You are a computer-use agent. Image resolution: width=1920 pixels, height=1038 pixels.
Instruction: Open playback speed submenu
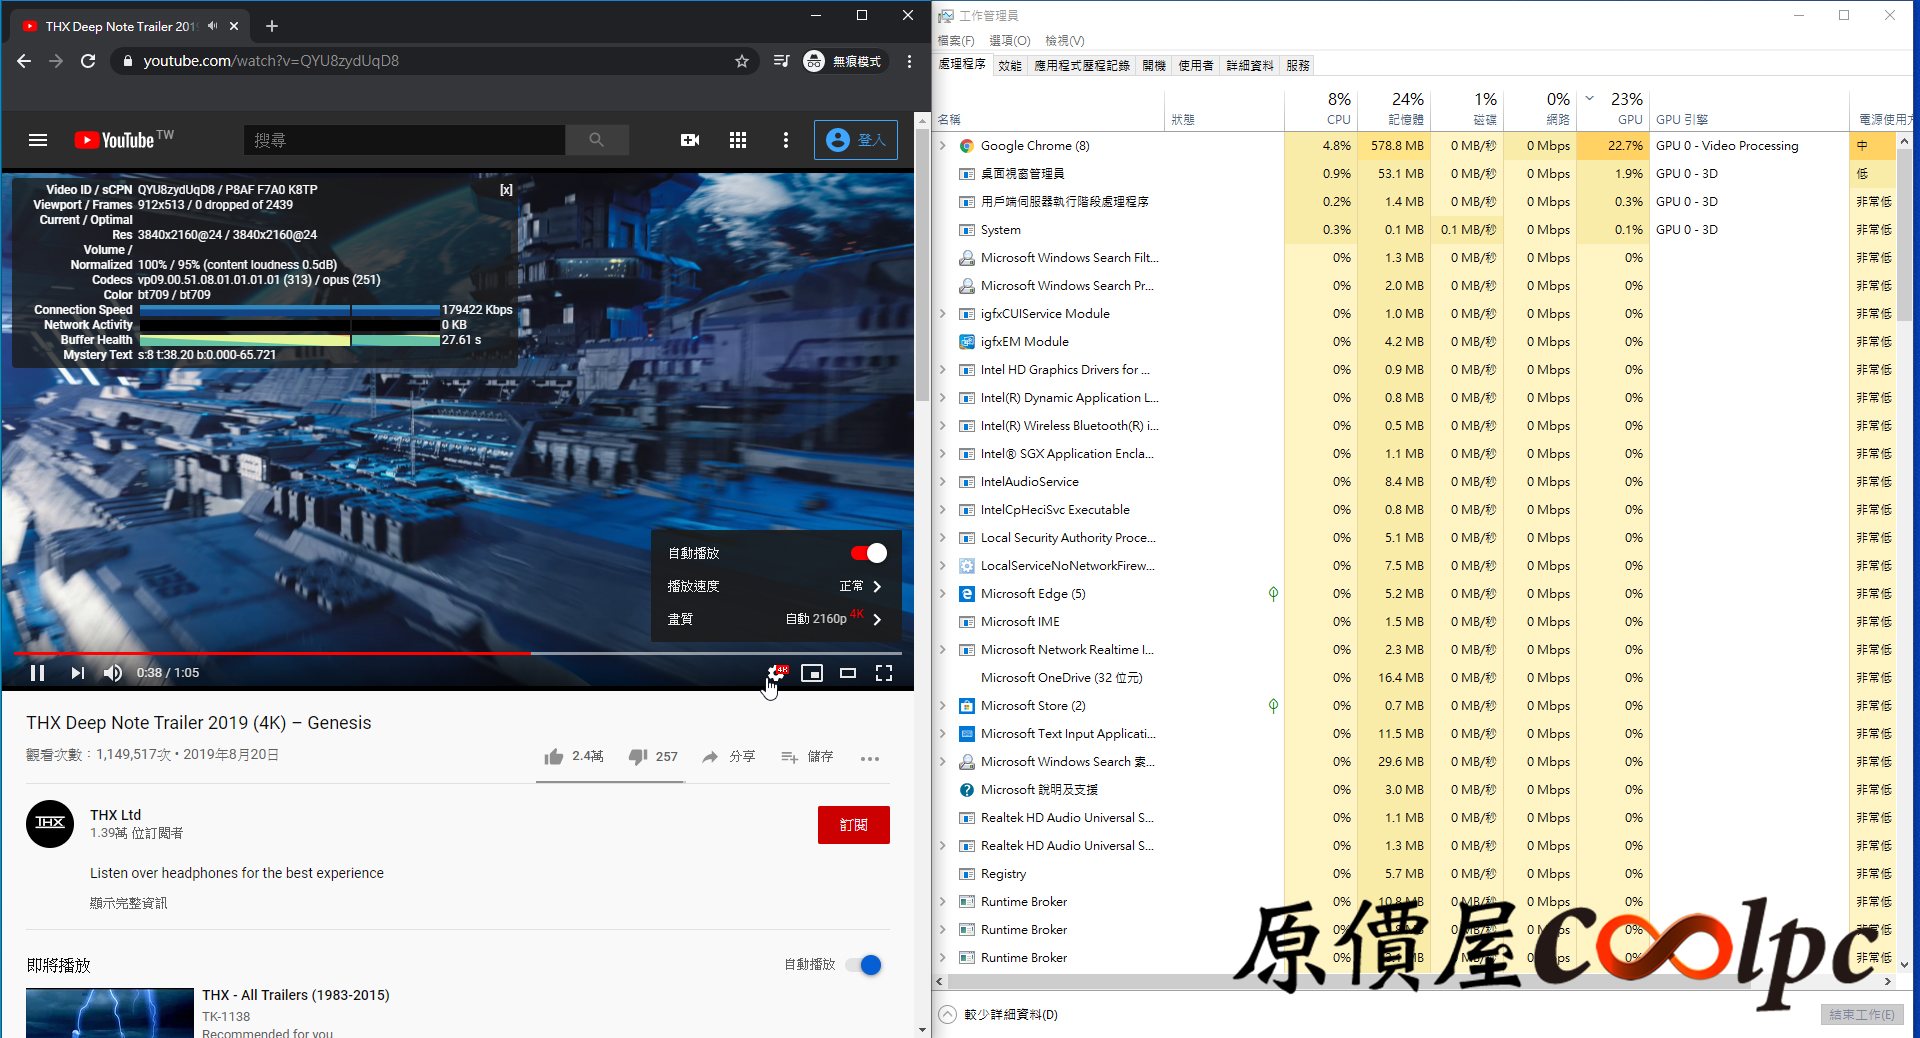coord(776,586)
